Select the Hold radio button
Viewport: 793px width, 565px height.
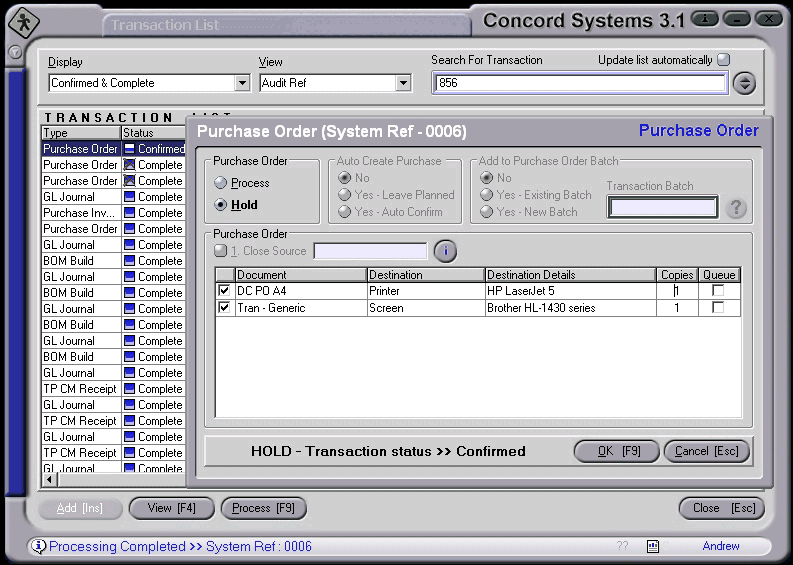(221, 205)
